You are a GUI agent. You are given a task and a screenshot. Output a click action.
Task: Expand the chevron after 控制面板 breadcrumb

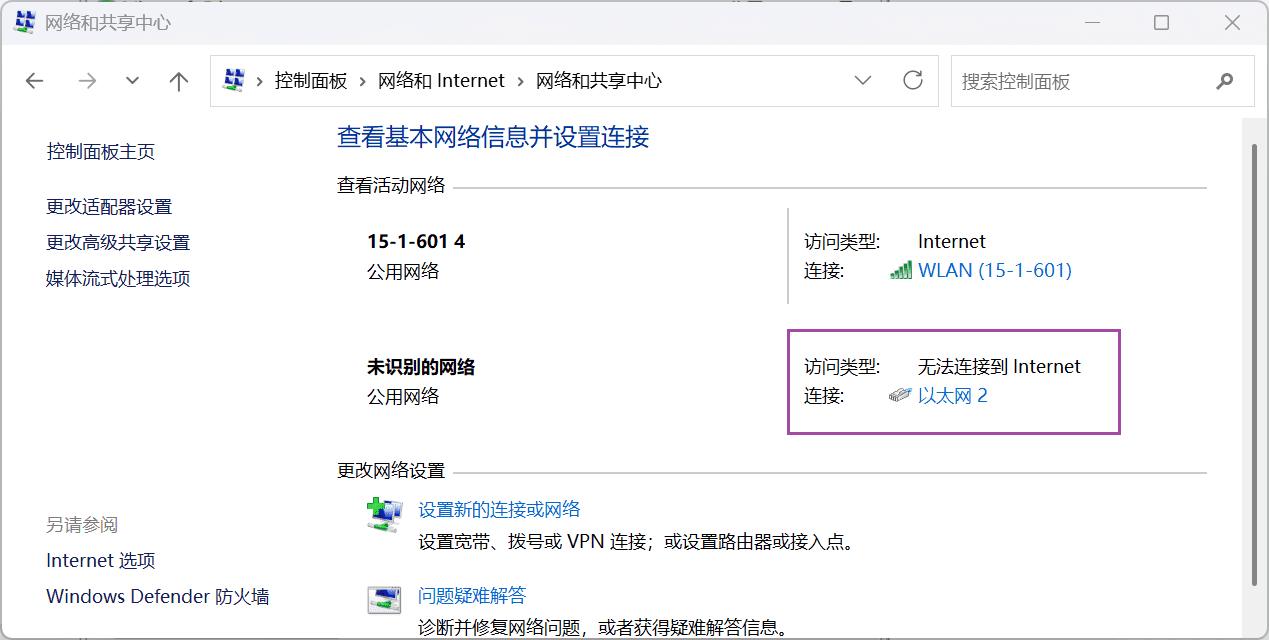coord(361,81)
